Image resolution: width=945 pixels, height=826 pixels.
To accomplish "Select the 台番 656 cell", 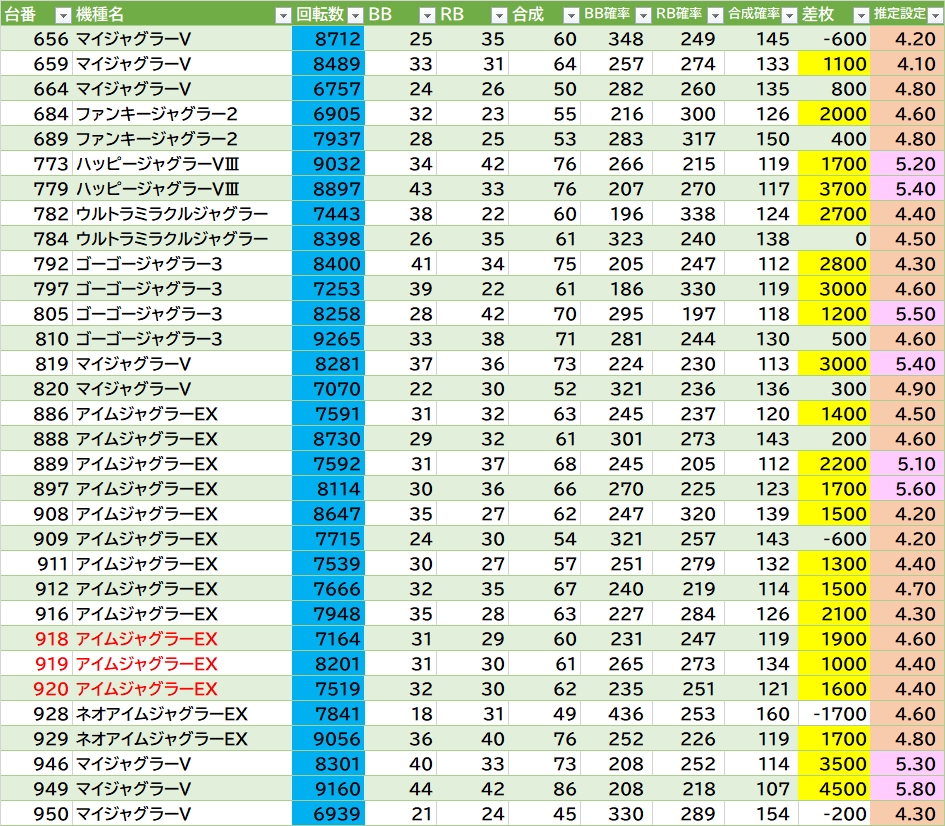I will click(36, 39).
